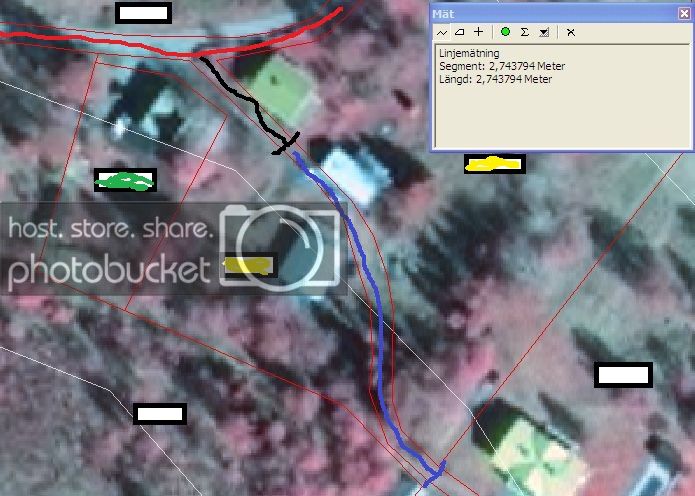Image resolution: width=695 pixels, height=496 pixels.
Task: Clear measurements with the X tool
Action: 571,32
